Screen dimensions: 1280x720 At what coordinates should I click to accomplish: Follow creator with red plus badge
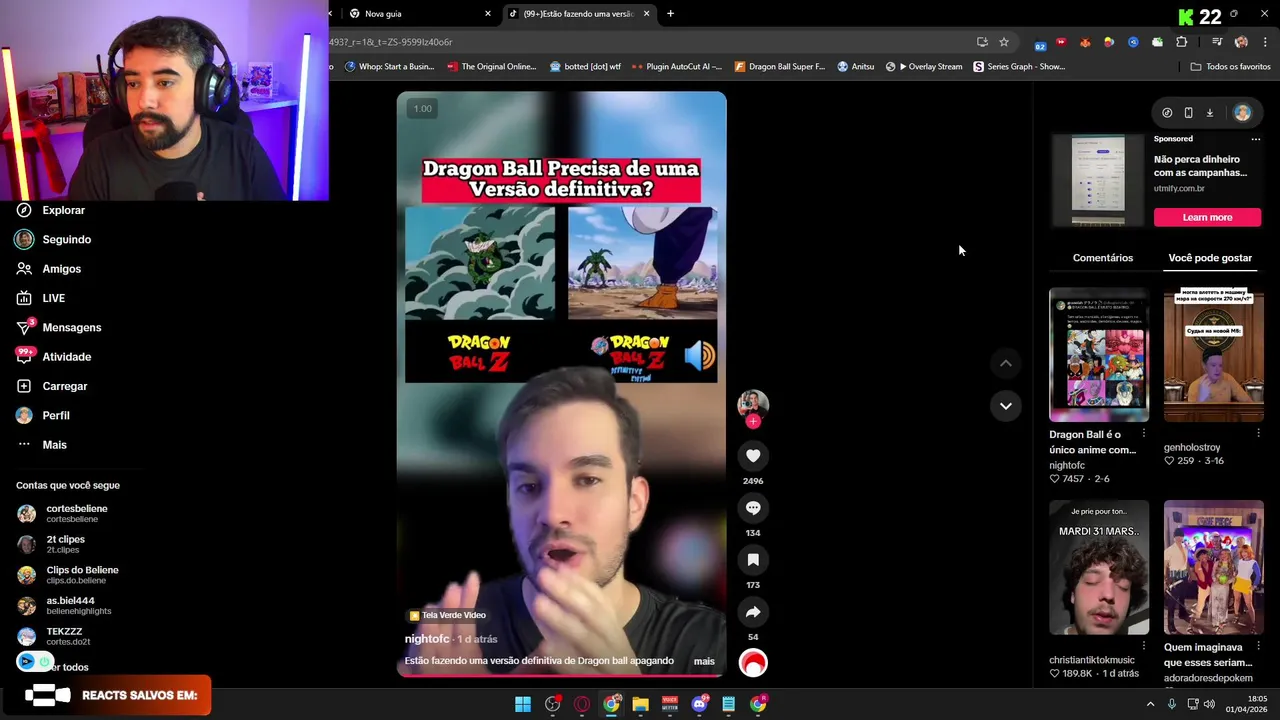pos(753,422)
